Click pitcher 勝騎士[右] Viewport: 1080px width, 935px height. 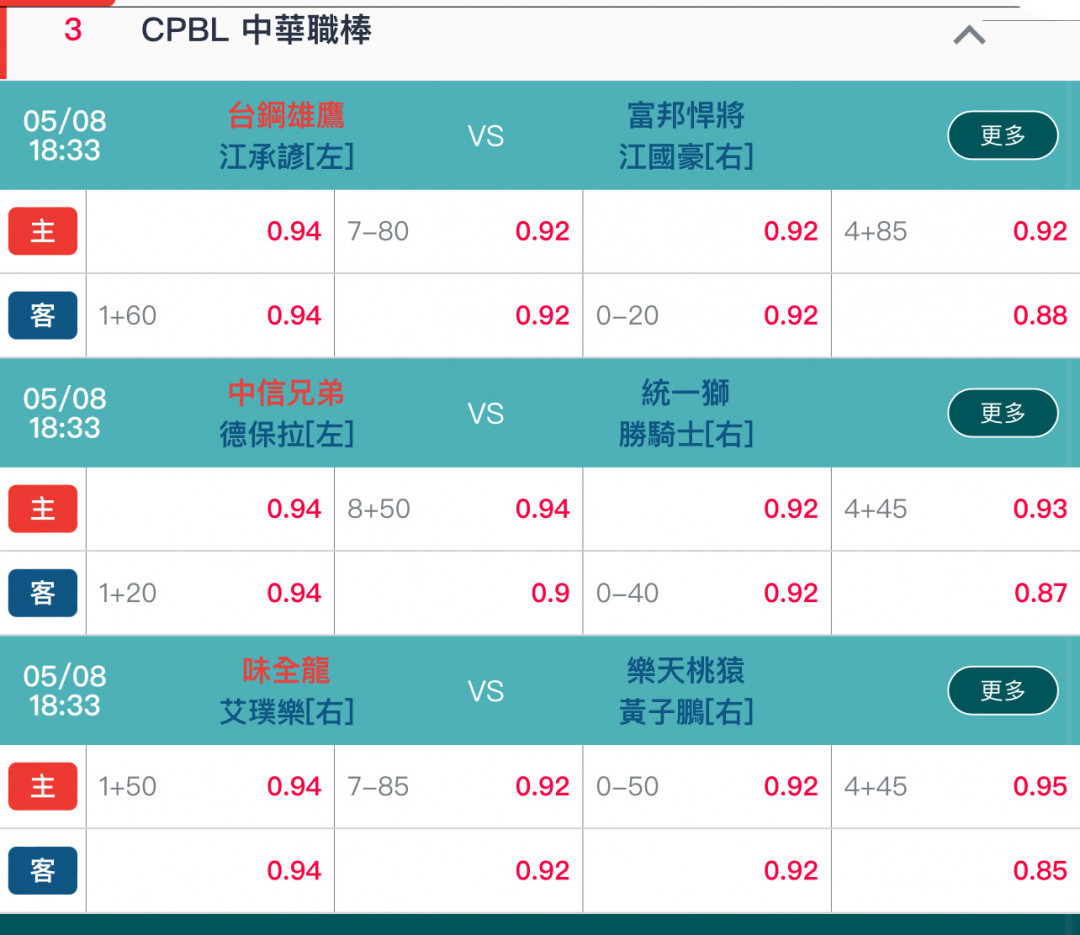coord(686,434)
